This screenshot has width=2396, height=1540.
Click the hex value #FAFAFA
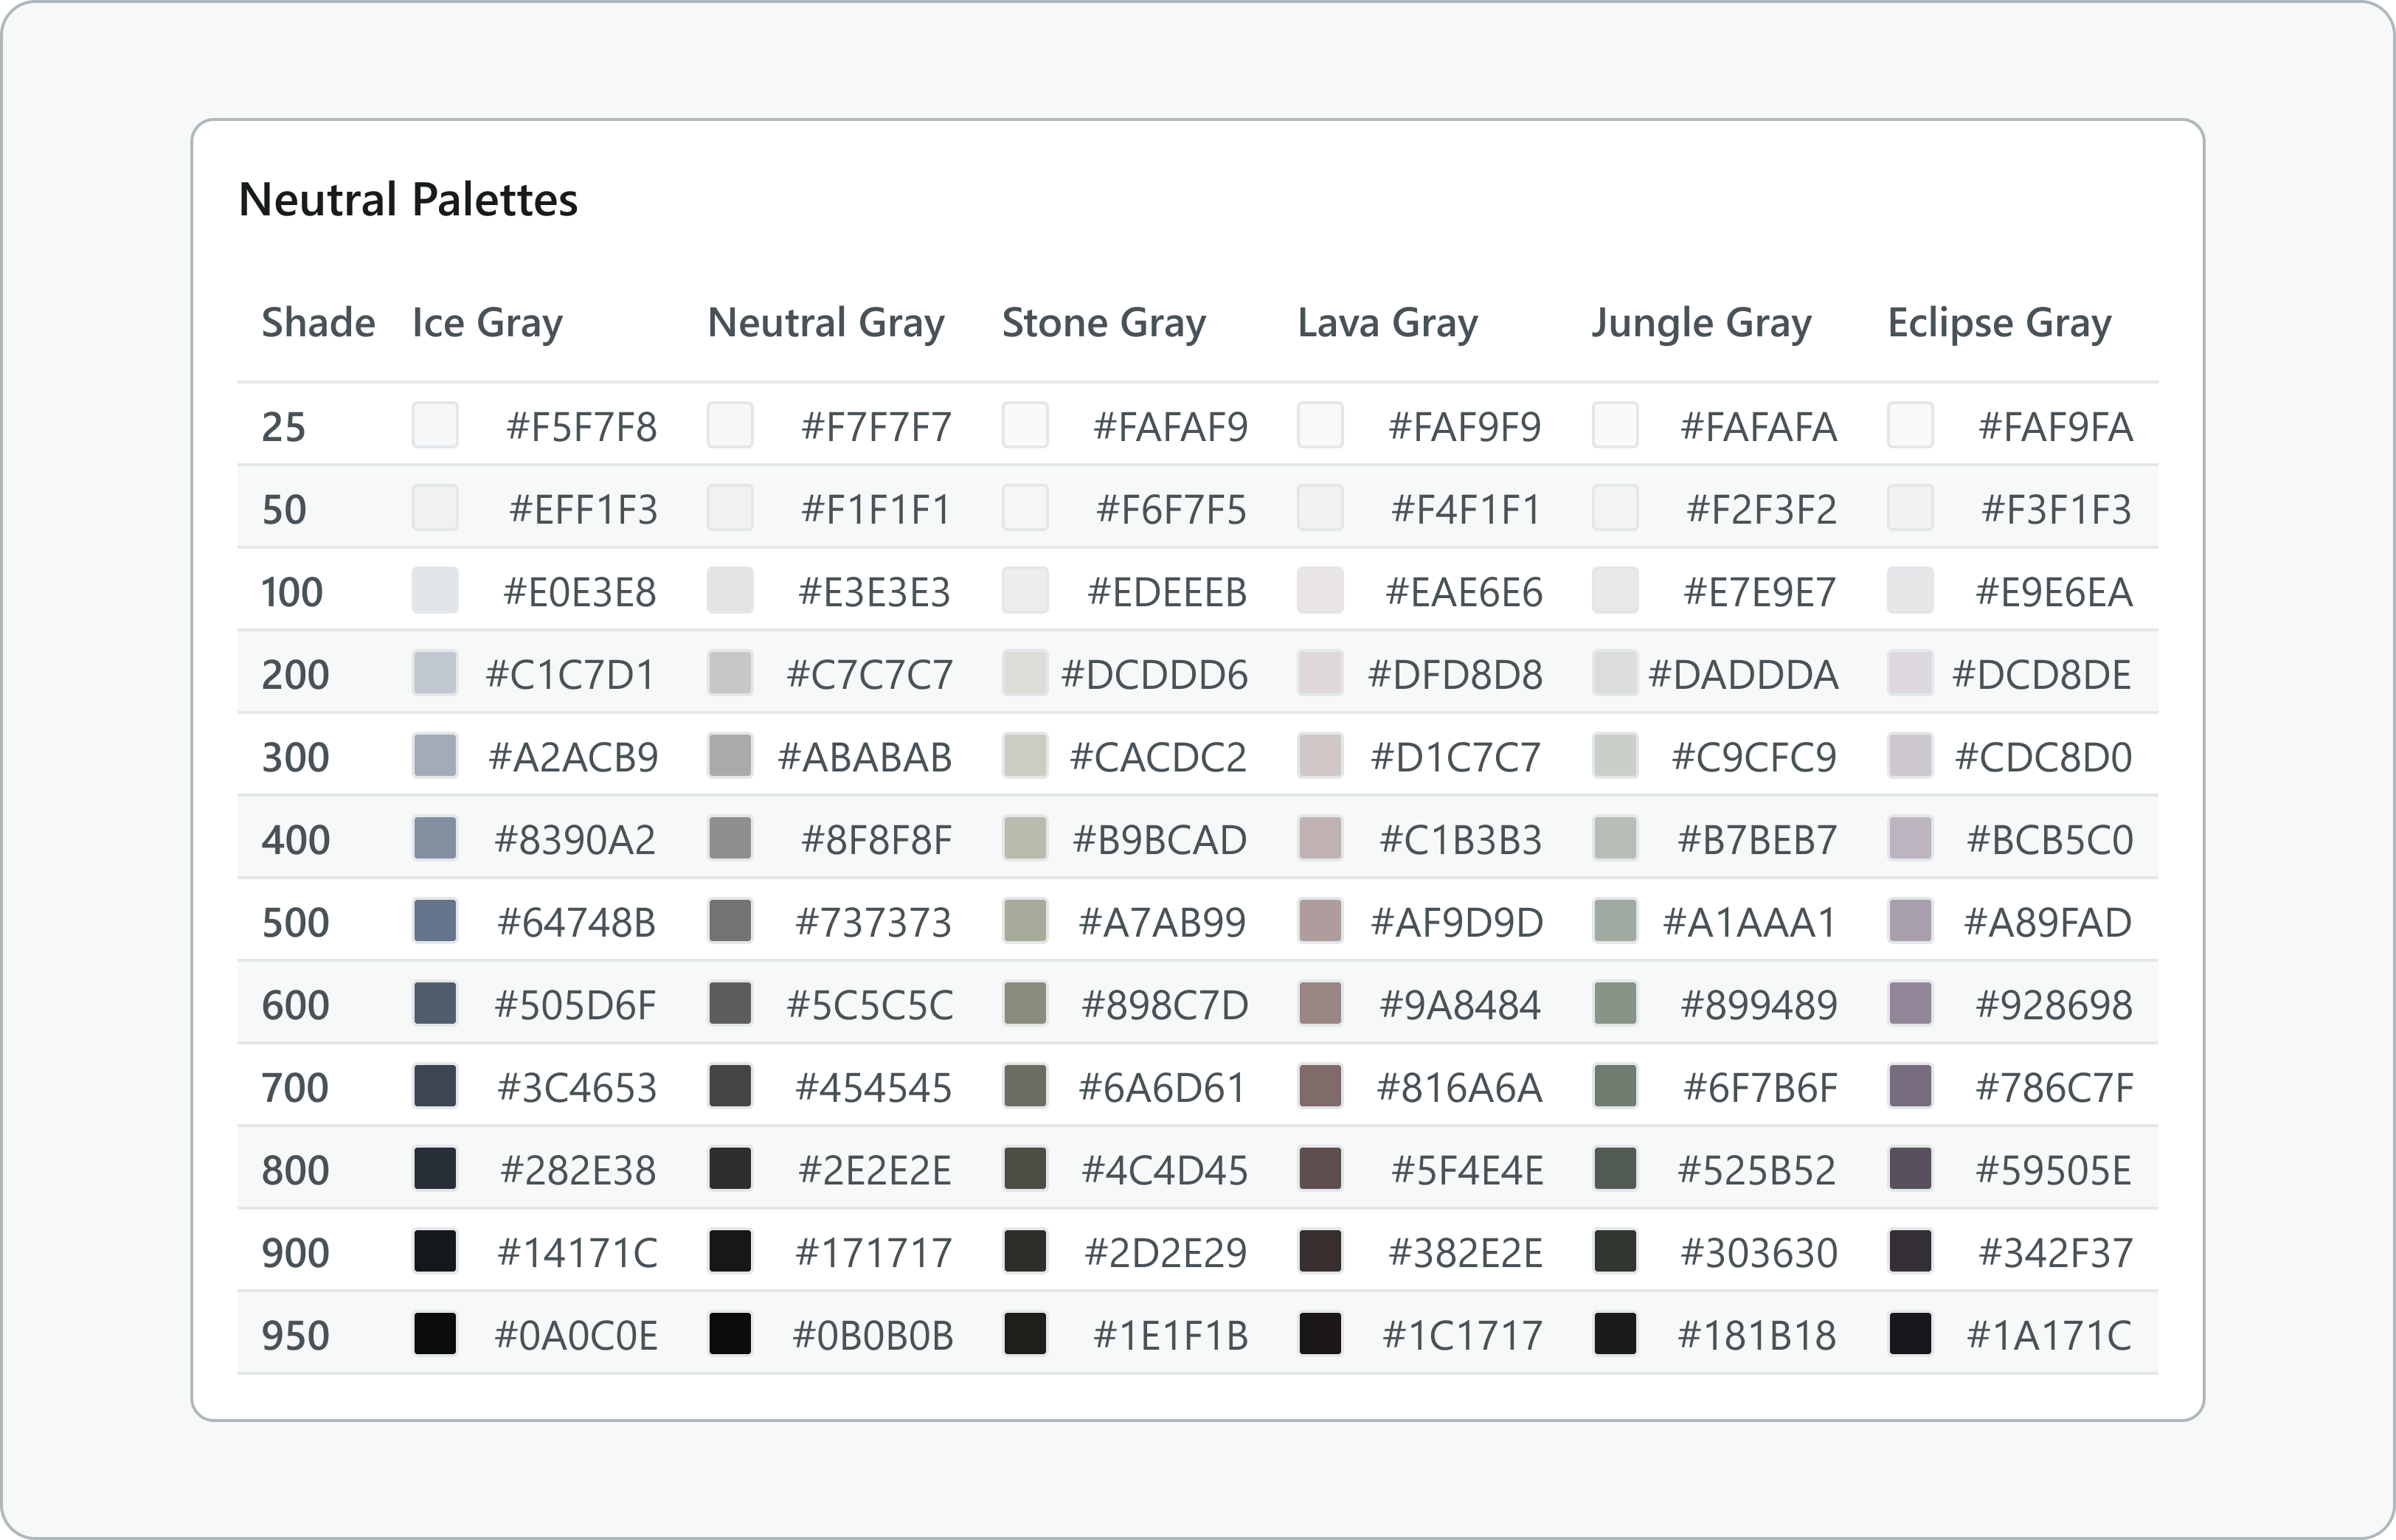(1758, 427)
